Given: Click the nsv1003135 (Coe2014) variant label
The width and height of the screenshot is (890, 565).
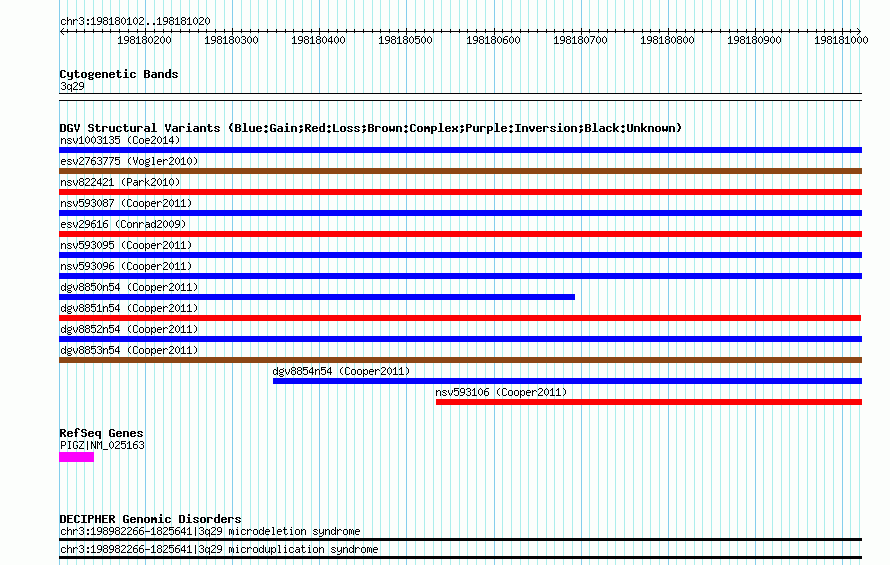Looking at the screenshot, I should pyautogui.click(x=120, y=140).
